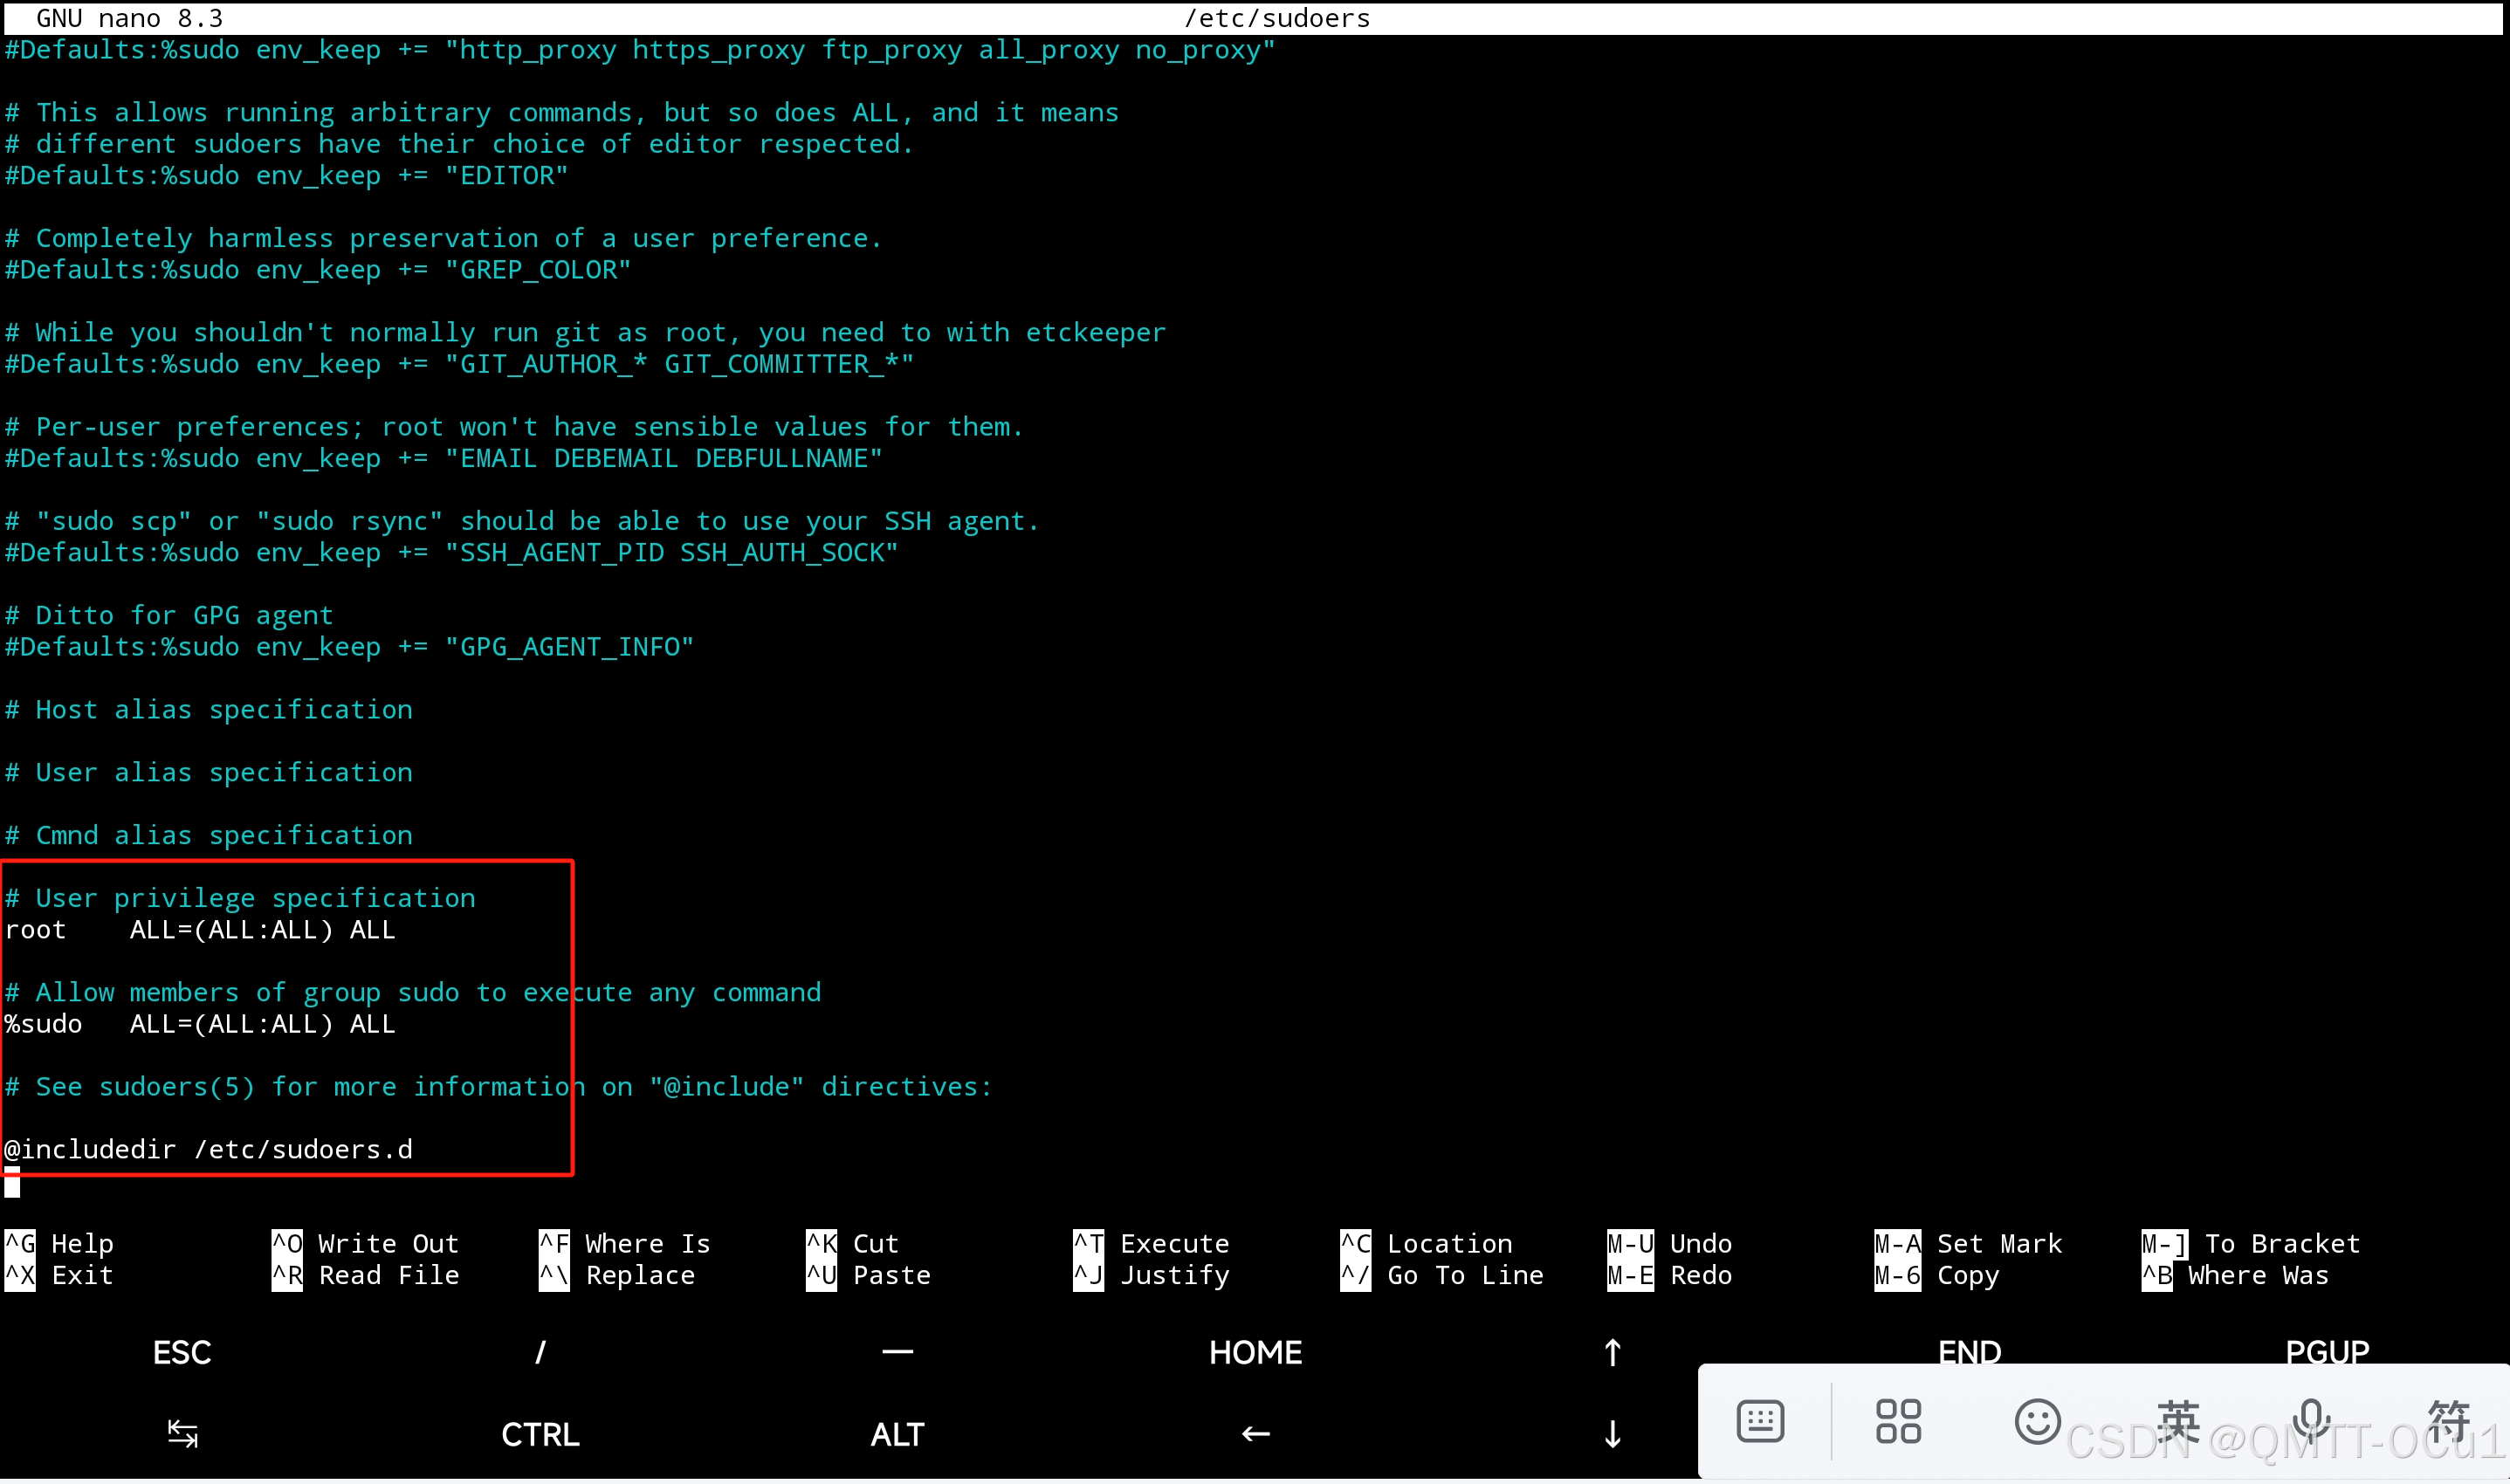Click the 'Completely harmless preservation' comment line
The width and height of the screenshot is (2510, 1484).
coord(443,238)
